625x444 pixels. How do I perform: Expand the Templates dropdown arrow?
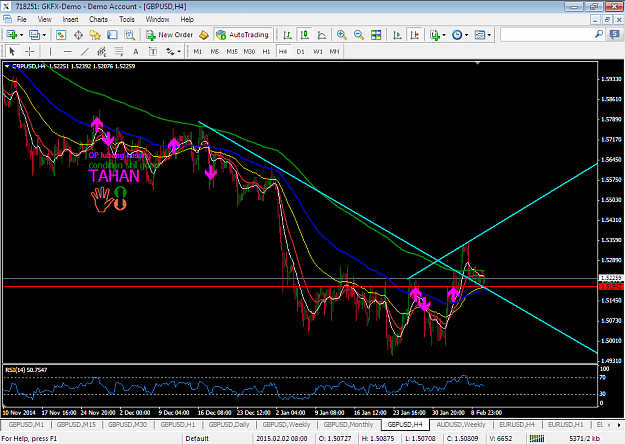click(489, 35)
